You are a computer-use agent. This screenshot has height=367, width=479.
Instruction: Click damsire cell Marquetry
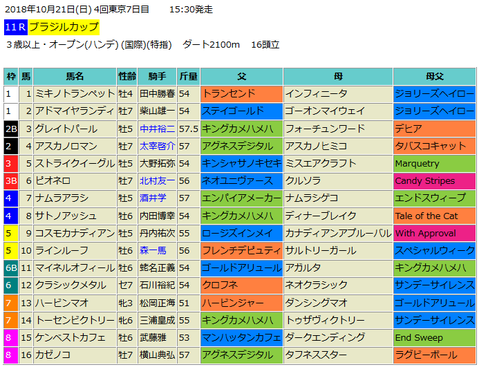click(434, 163)
